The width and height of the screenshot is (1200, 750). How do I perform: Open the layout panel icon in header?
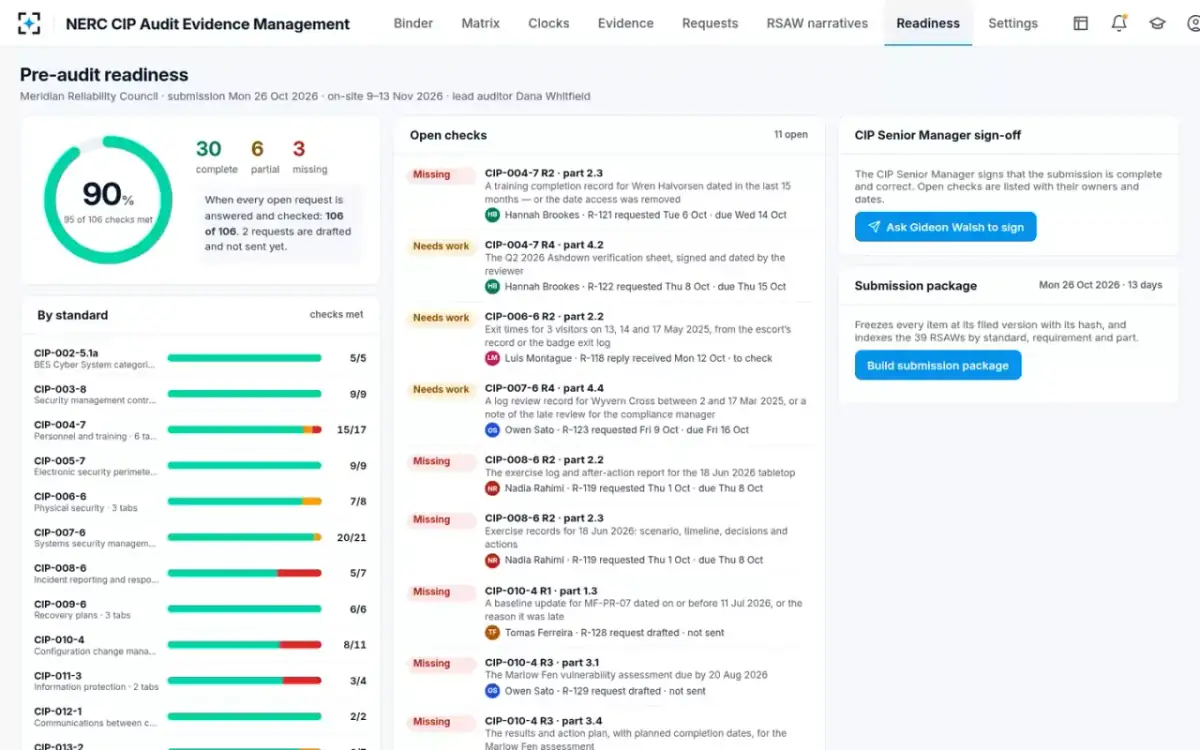(1081, 23)
